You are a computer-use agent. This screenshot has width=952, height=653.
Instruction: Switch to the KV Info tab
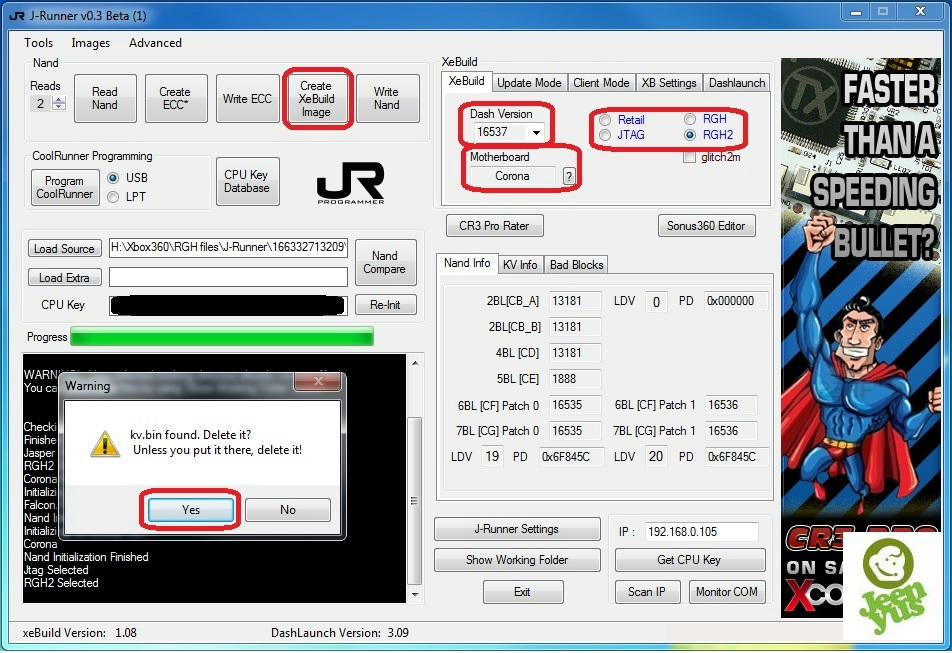pos(520,264)
